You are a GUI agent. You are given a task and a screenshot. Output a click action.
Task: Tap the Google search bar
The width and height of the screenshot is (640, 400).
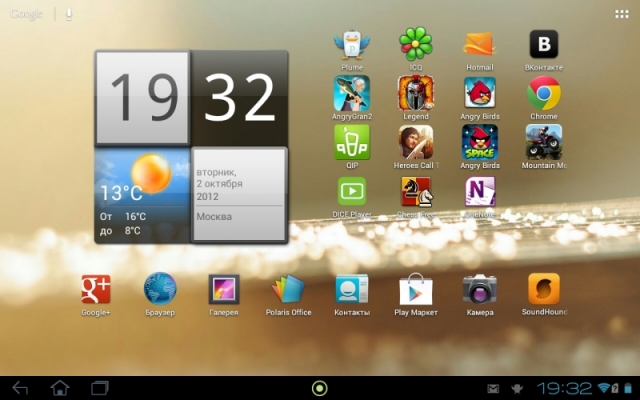tap(27, 14)
